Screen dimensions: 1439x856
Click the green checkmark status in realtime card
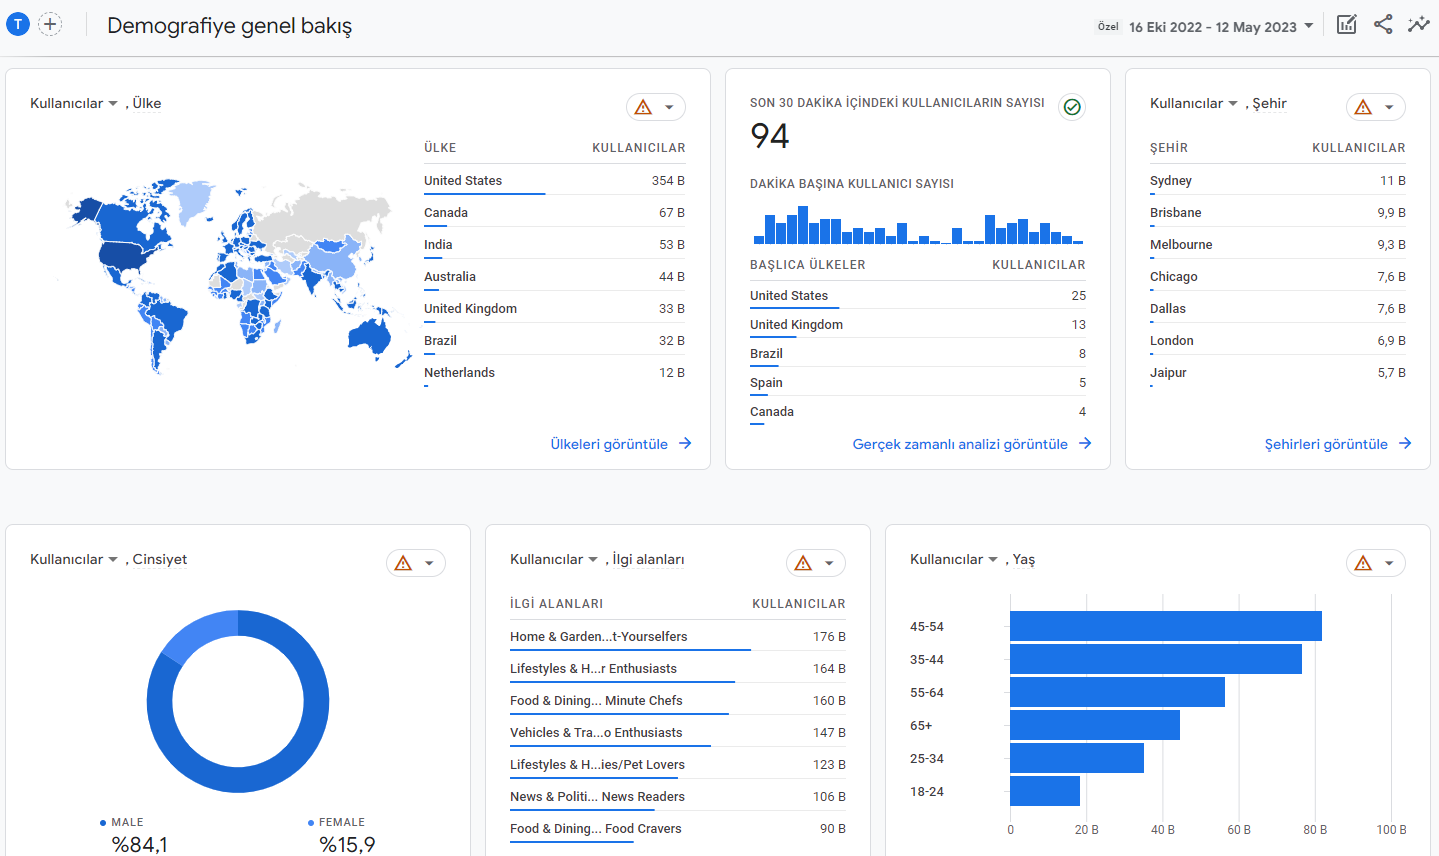pyautogui.click(x=1072, y=107)
